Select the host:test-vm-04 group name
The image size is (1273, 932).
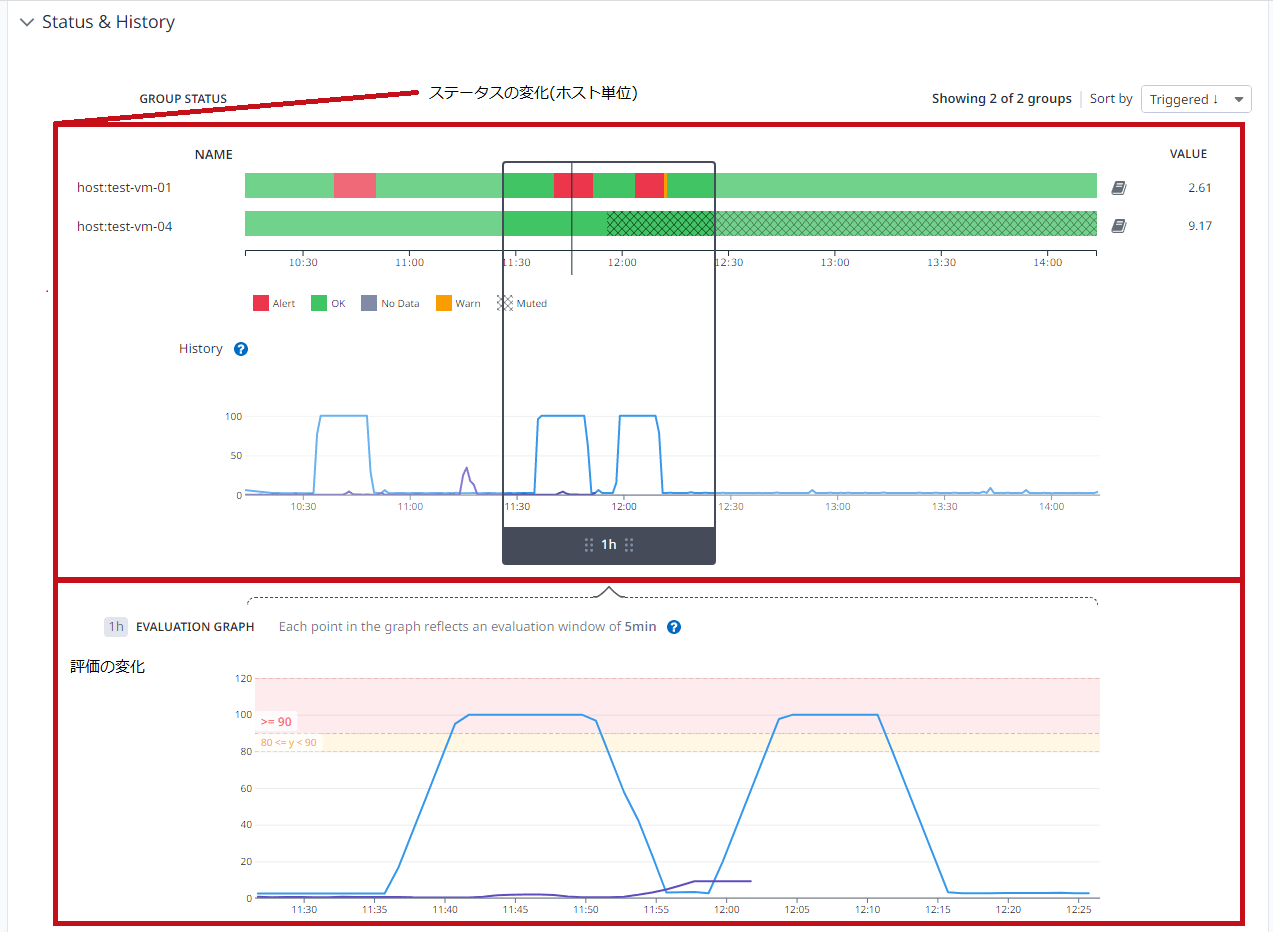coord(125,226)
